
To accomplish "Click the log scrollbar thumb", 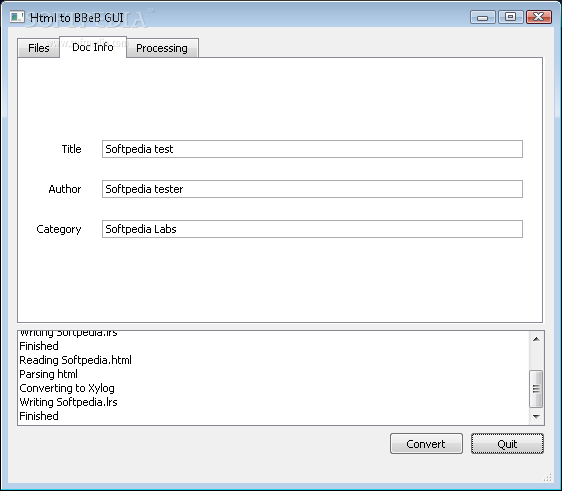I will coord(536,388).
